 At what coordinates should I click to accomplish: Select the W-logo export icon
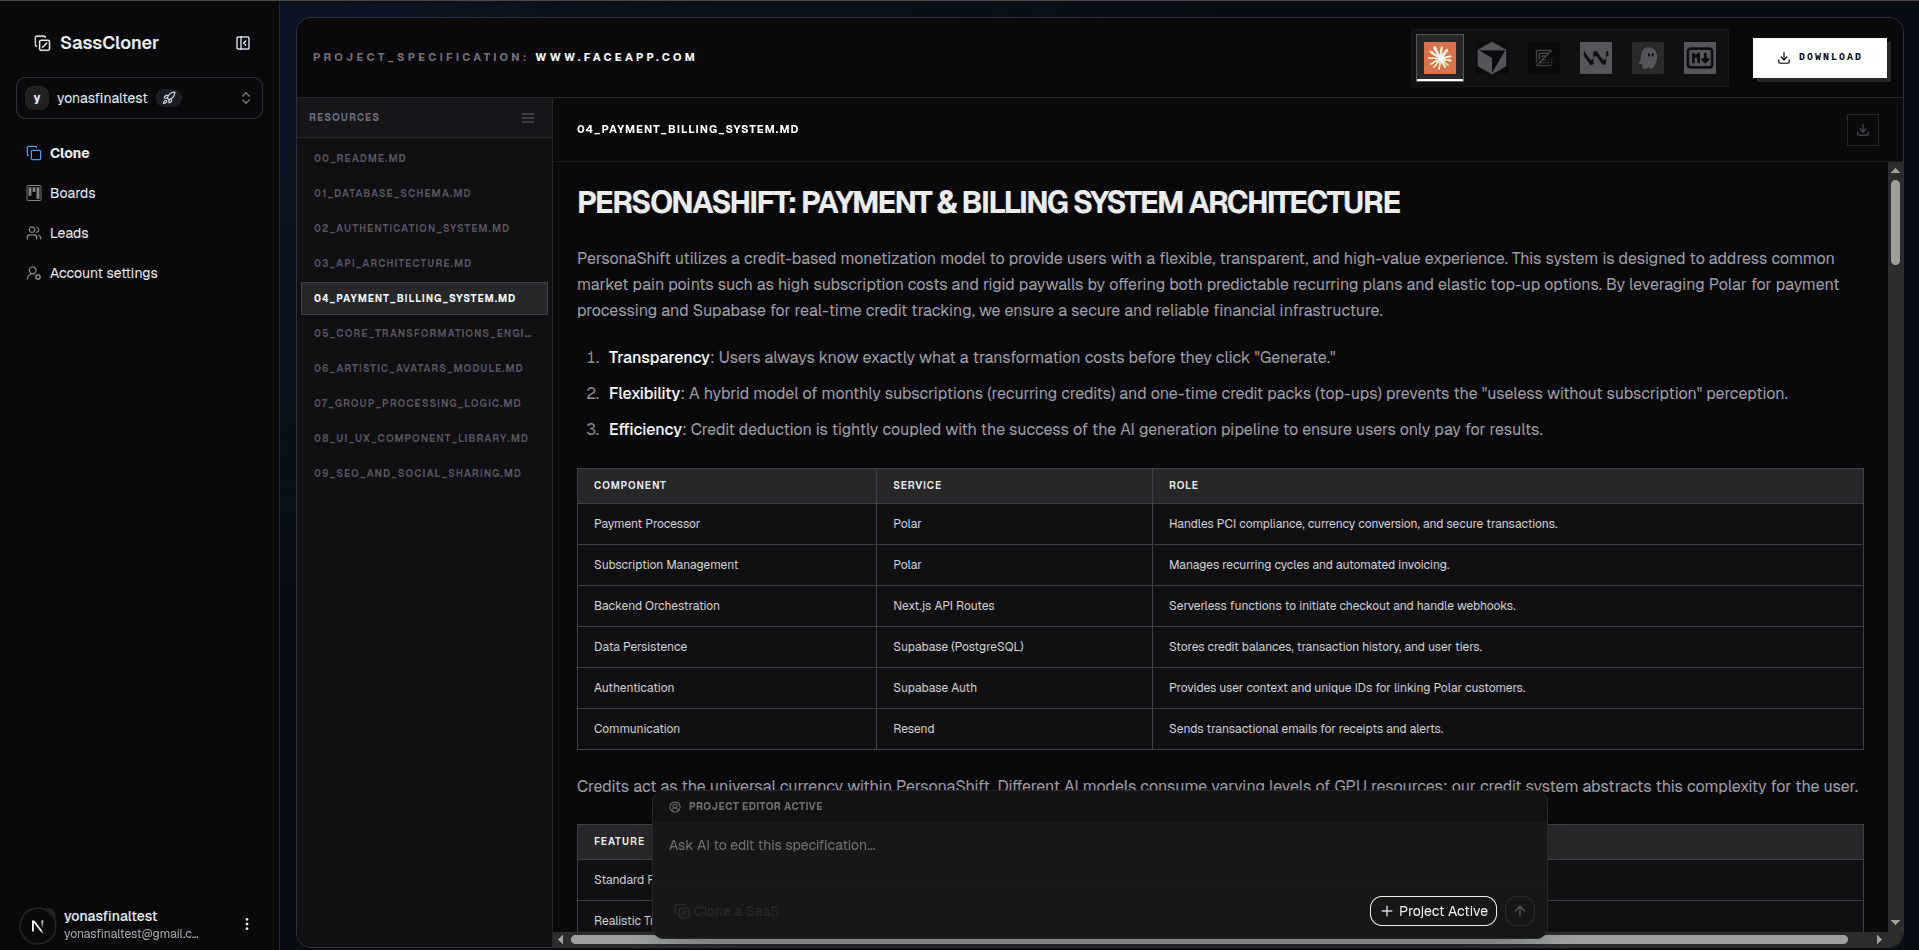(1595, 58)
